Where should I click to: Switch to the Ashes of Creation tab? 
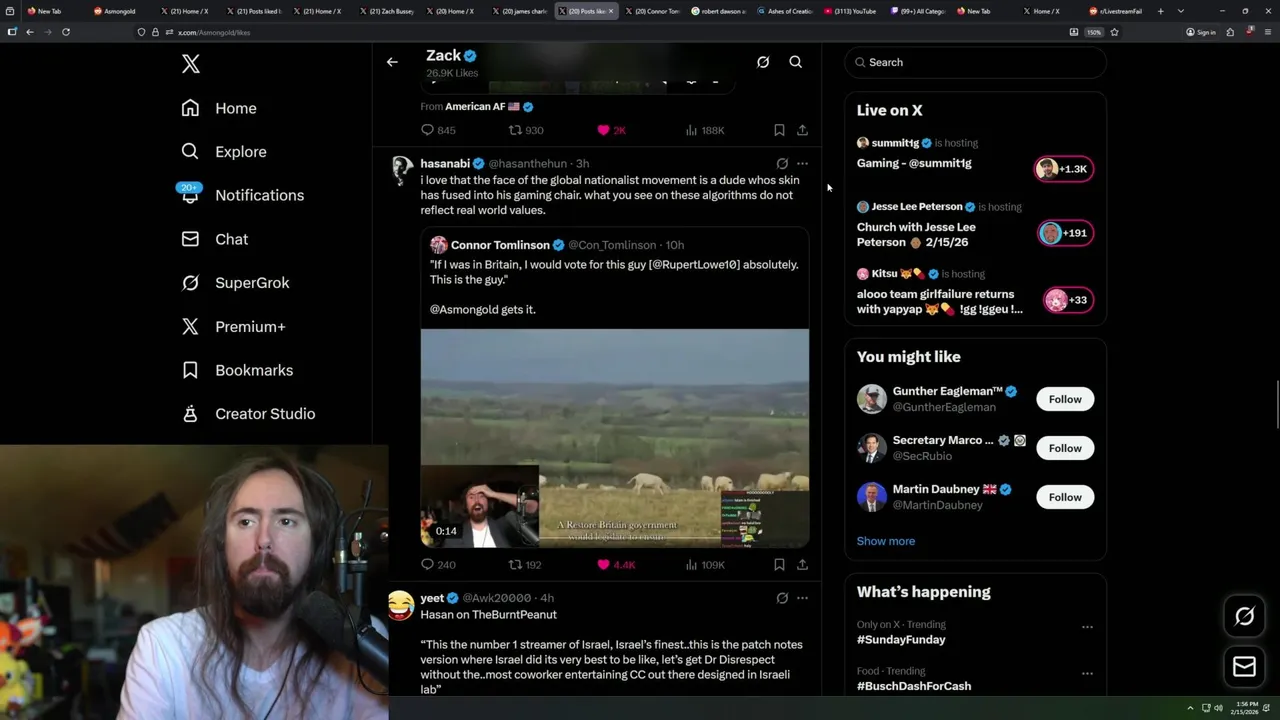click(x=784, y=11)
